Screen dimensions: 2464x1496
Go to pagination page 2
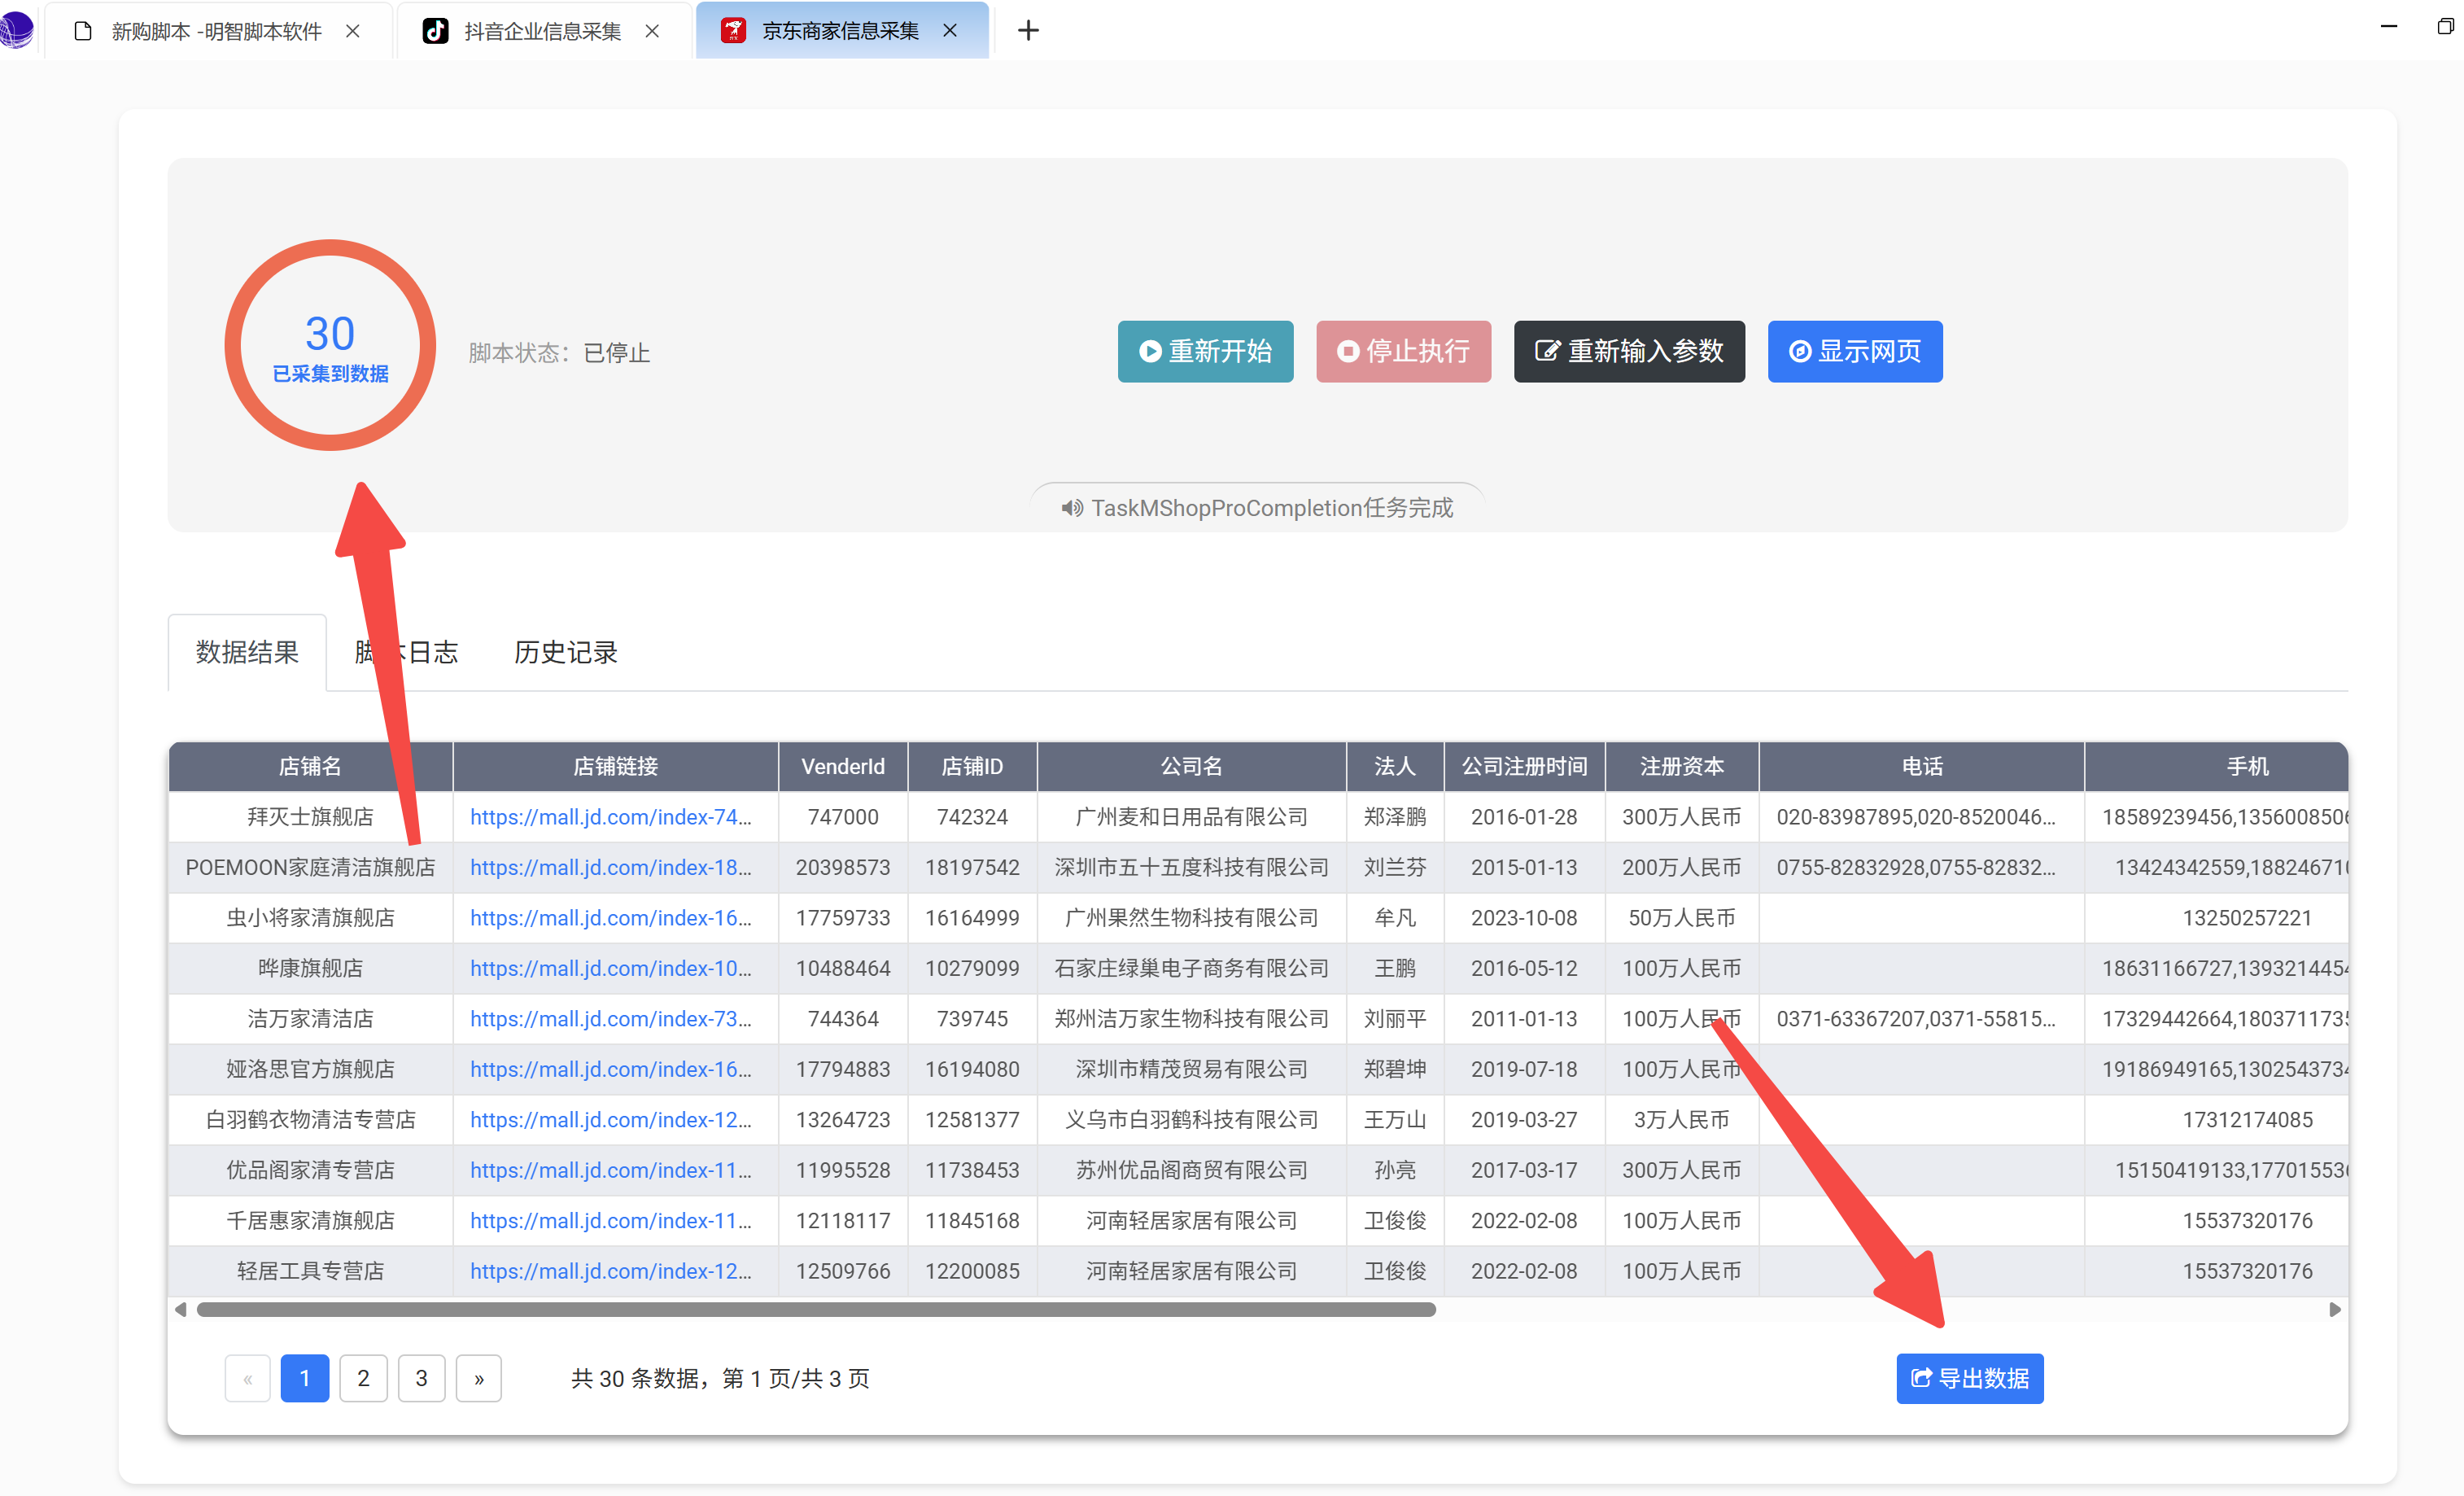coord(363,1378)
